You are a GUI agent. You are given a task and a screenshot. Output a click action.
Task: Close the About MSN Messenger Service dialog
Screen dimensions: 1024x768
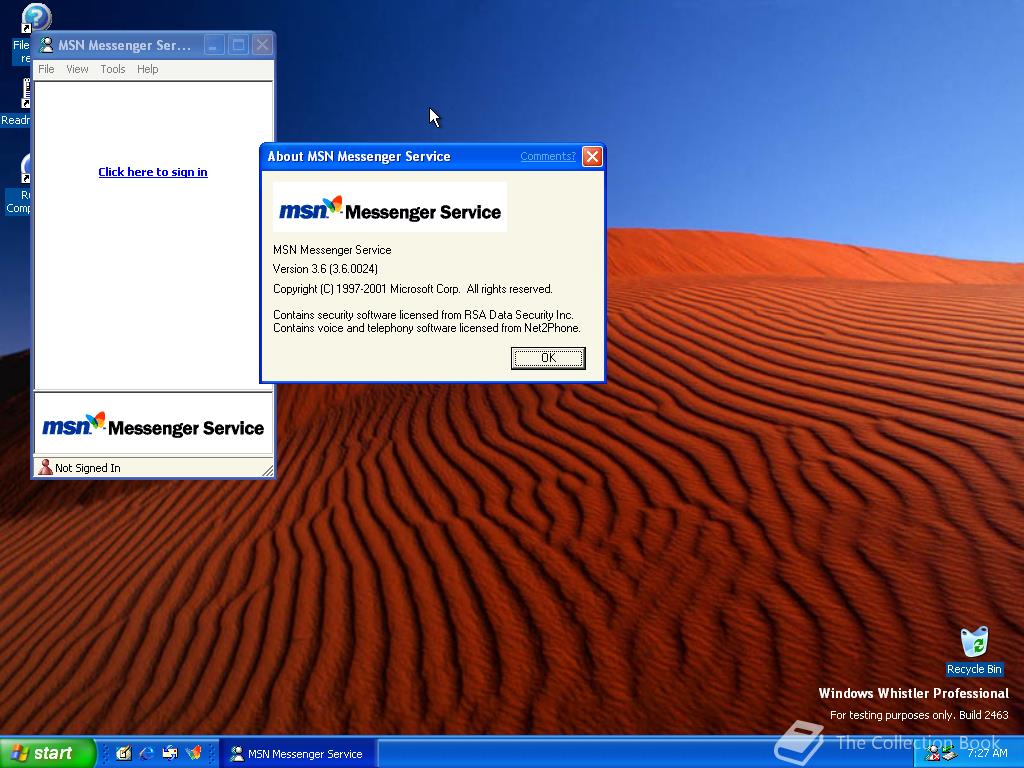click(x=592, y=157)
